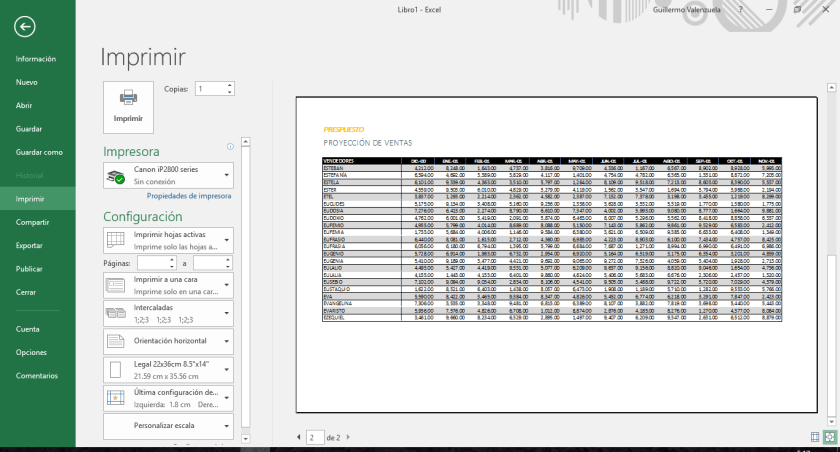Open Orientación horizontal dropdown
Screen dimensions: 840x452
pos(168,340)
